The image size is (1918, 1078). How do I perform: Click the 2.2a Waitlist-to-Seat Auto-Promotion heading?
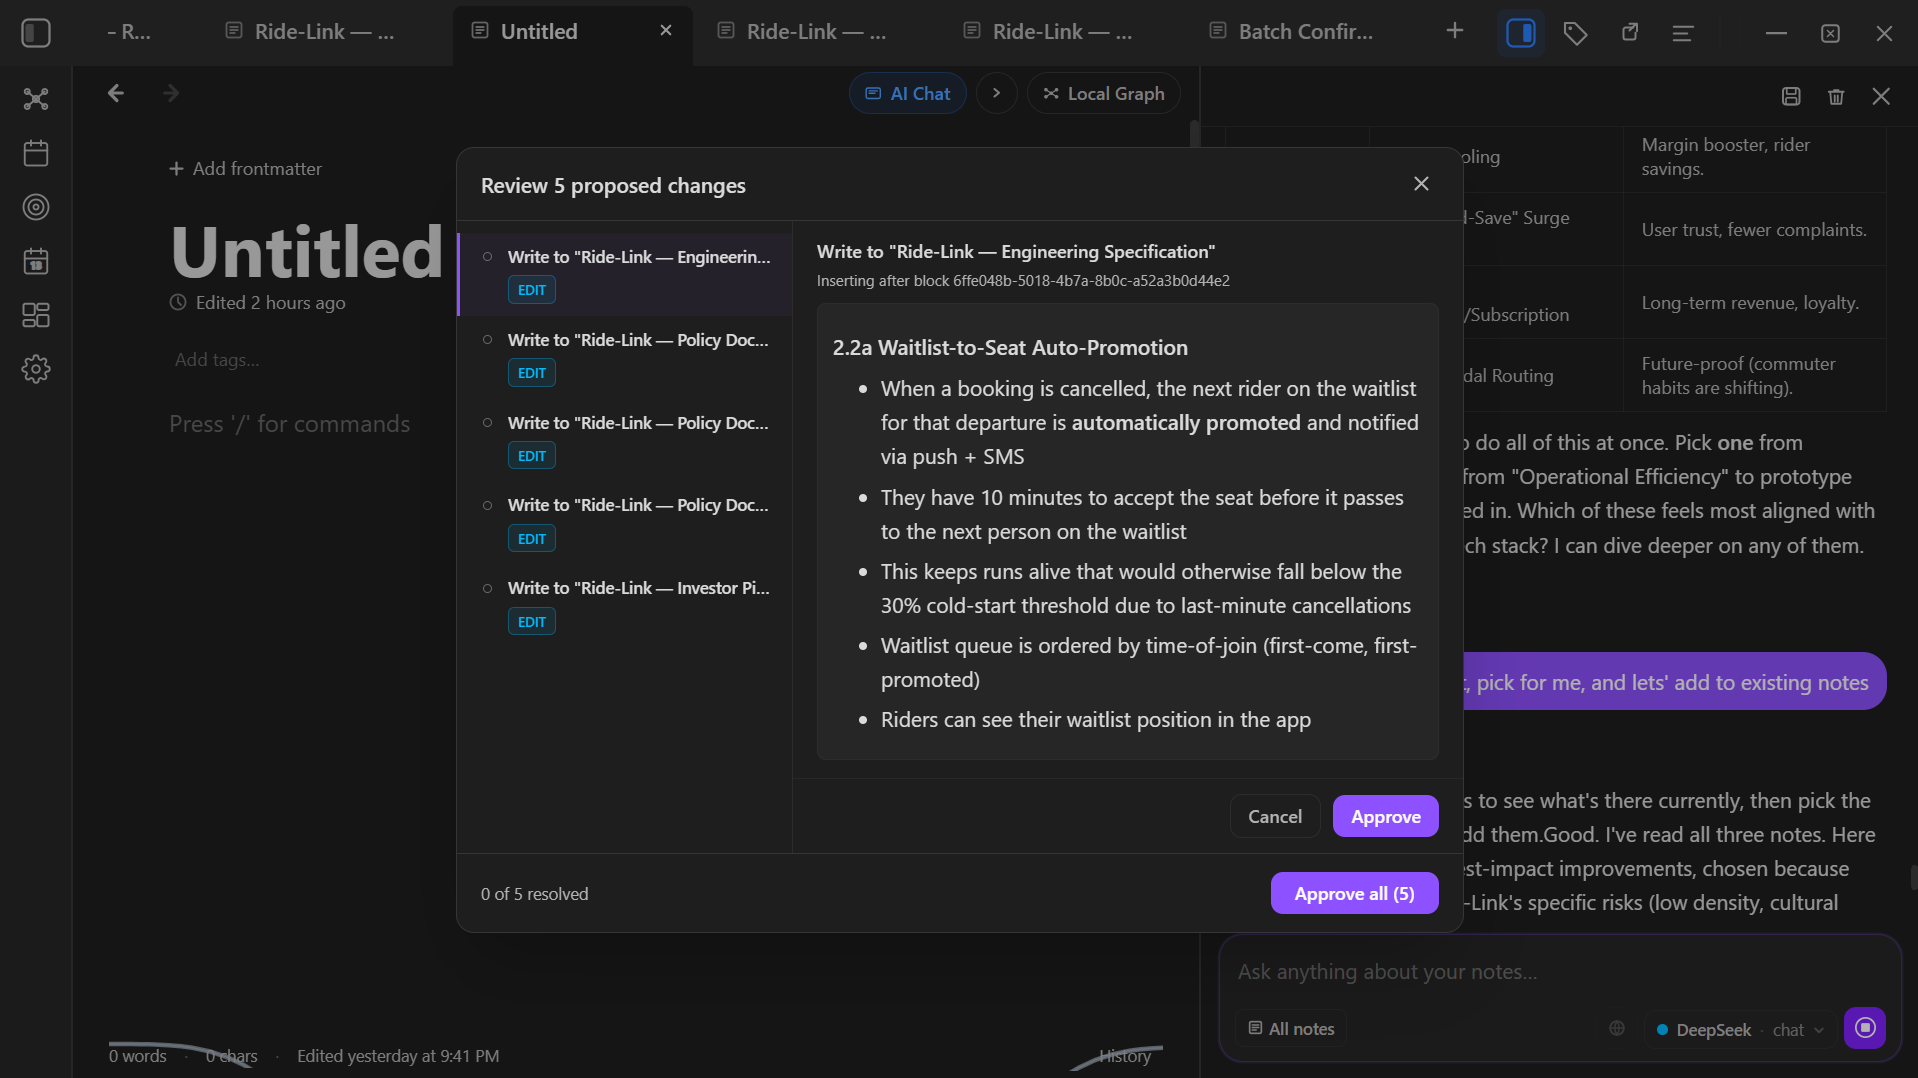pos(1010,348)
